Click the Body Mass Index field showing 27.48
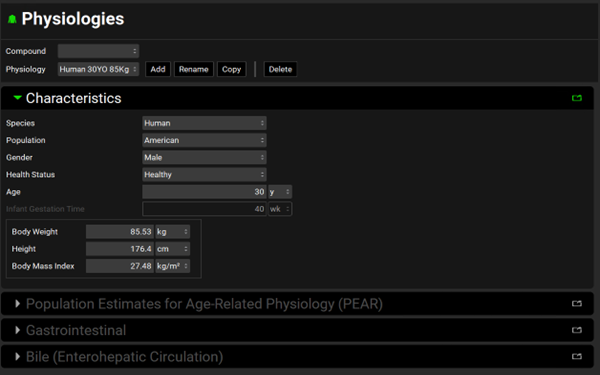The image size is (600, 375). [x=120, y=266]
